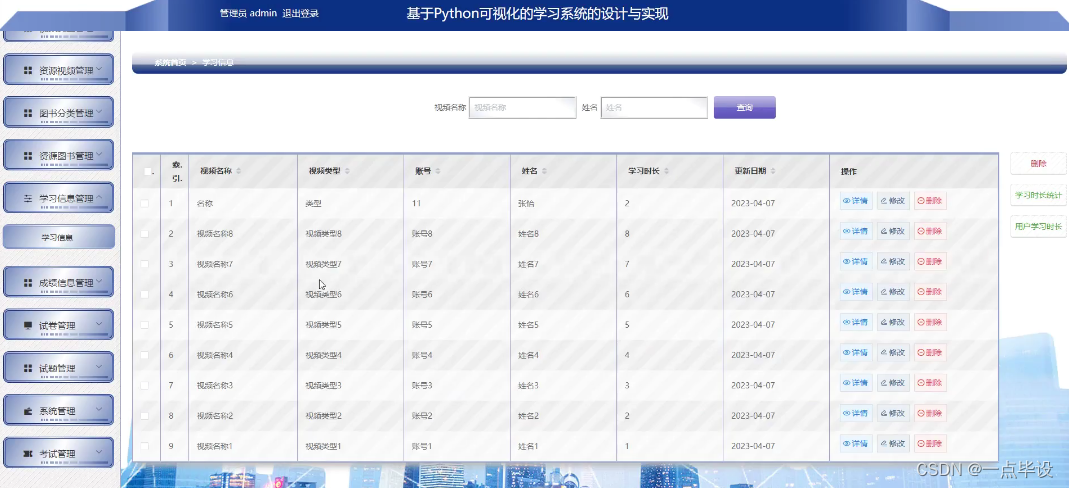Sort table by 视频类型 column arrows
Screen dimensions: 1069x488
point(347,171)
